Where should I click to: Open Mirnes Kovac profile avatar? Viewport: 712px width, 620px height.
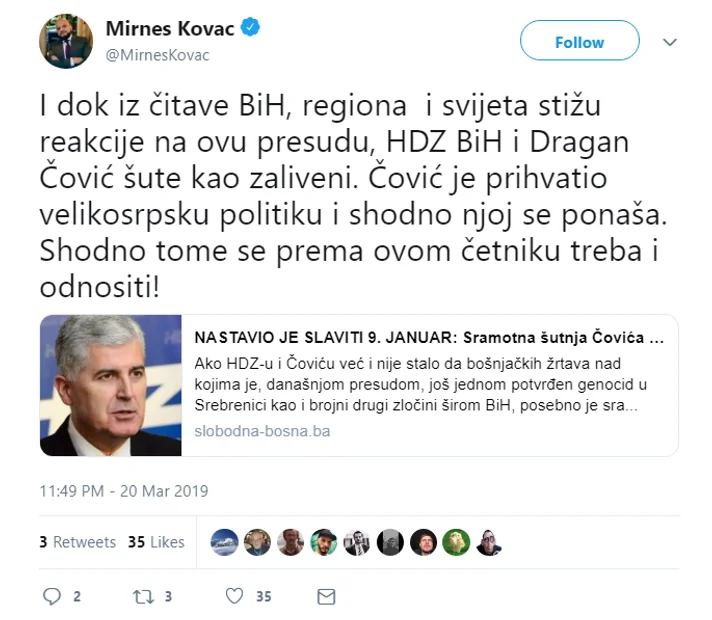click(66, 41)
